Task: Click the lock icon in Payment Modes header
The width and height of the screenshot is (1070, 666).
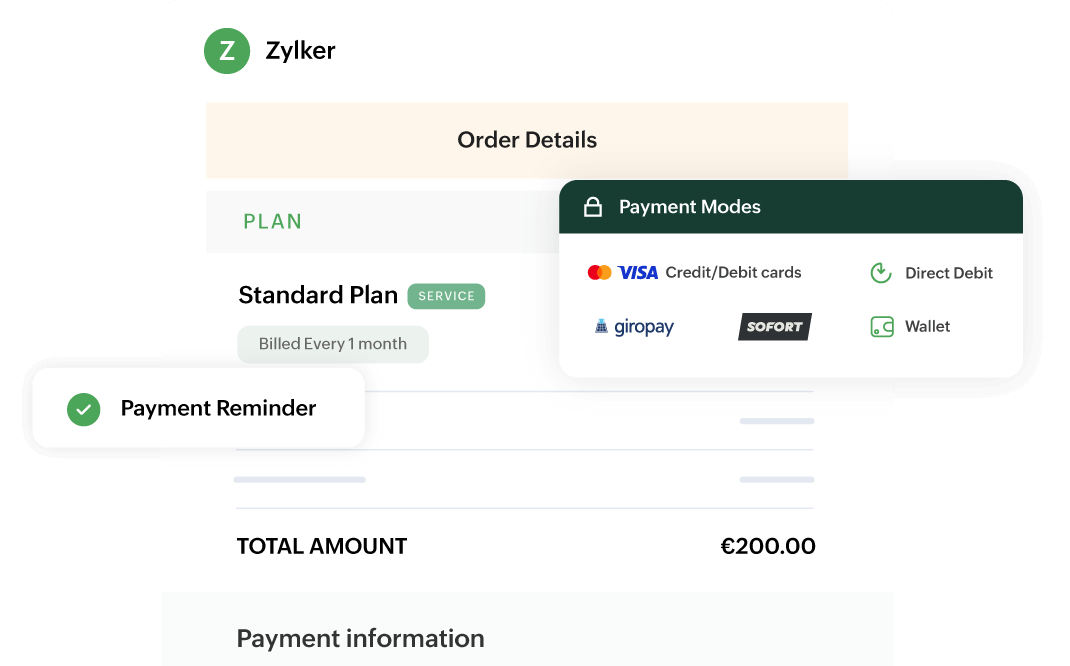Action: pyautogui.click(x=594, y=206)
